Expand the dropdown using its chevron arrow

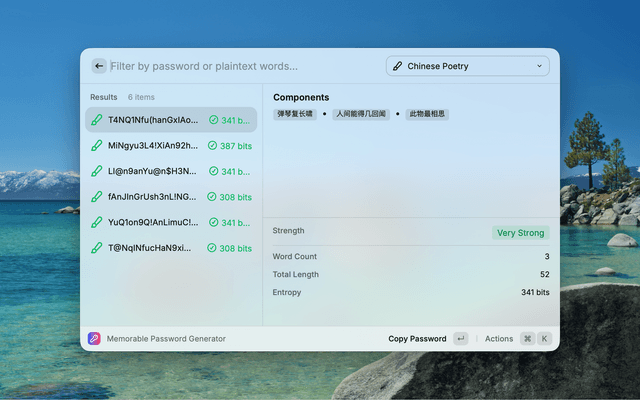[539, 66]
